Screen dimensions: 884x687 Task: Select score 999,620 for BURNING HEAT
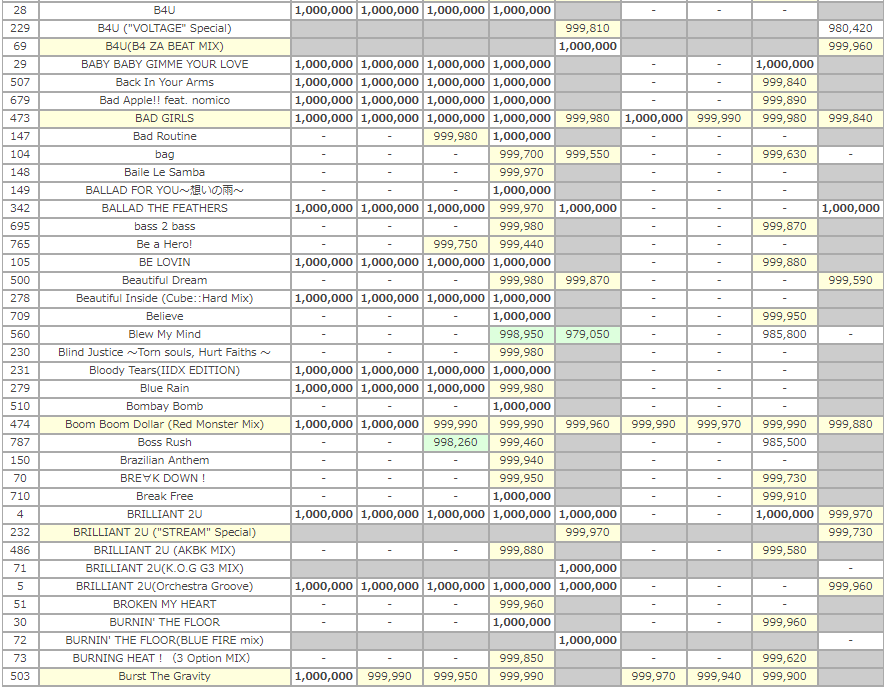[x=784, y=659]
